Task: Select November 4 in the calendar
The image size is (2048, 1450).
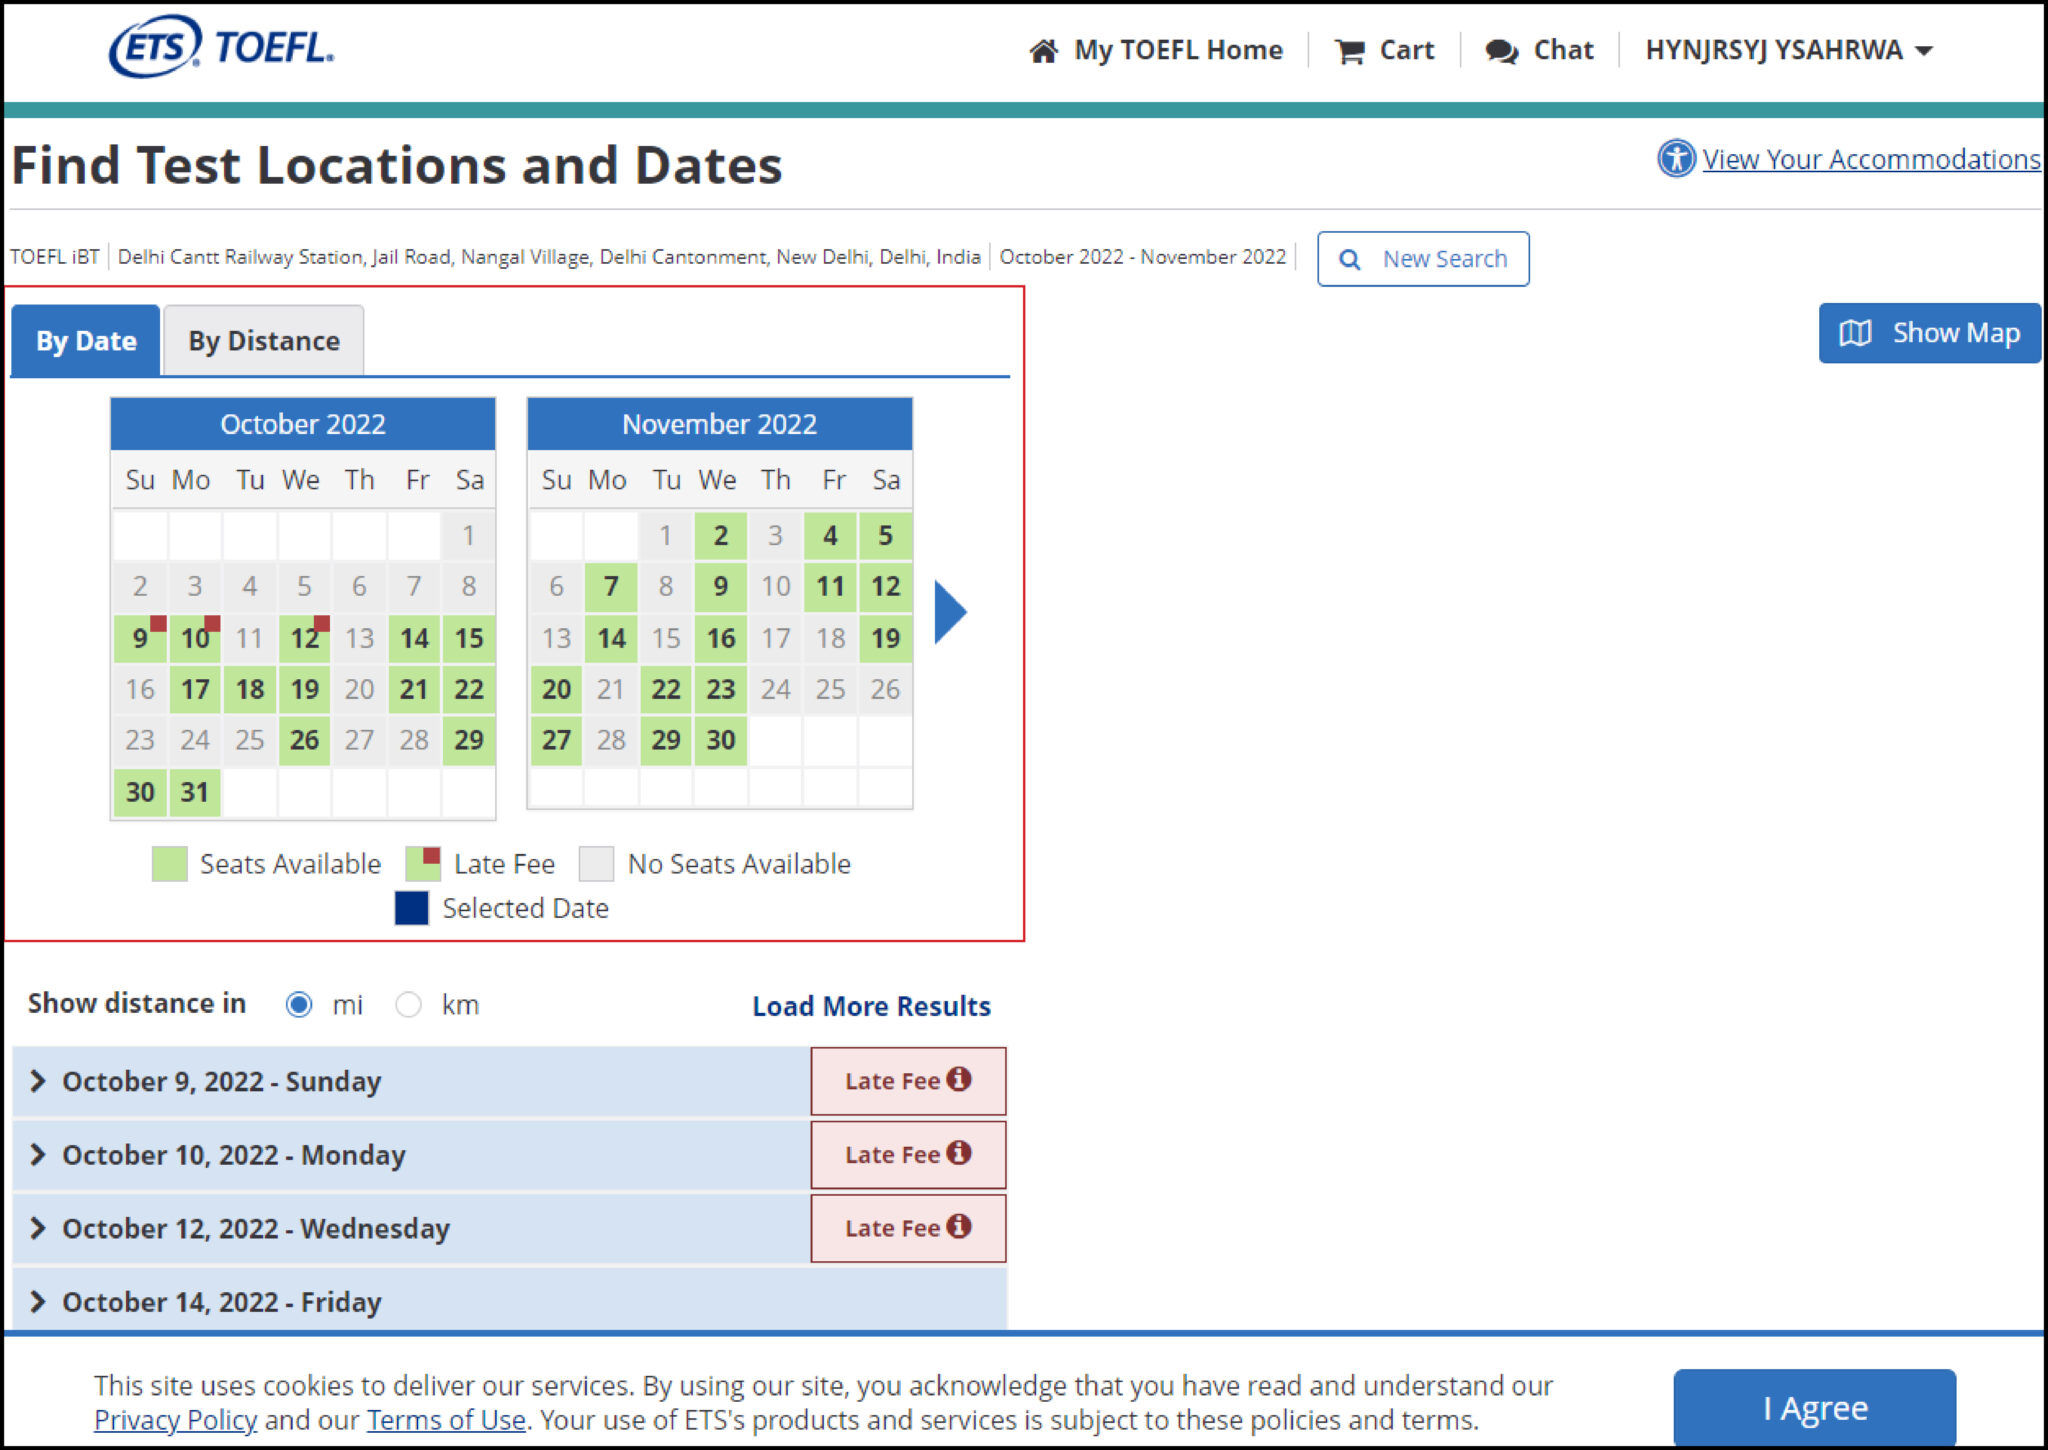Action: pyautogui.click(x=830, y=535)
